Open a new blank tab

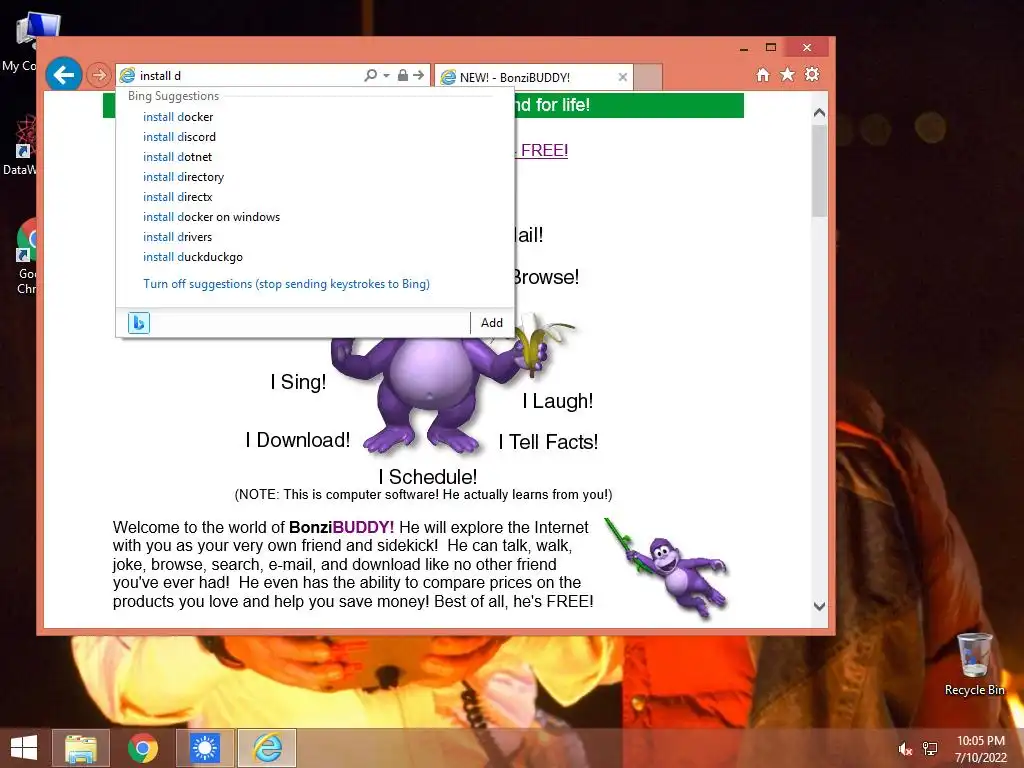pyautogui.click(x=648, y=77)
